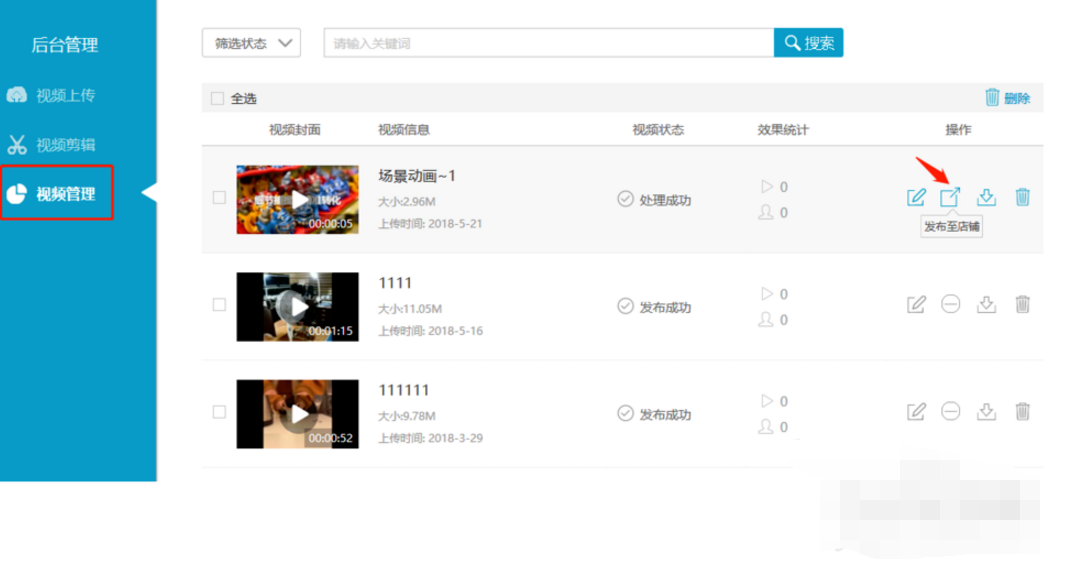Click trash icon for video 111111
Image resolution: width=1075 pixels, height=566 pixels.
tap(1022, 412)
